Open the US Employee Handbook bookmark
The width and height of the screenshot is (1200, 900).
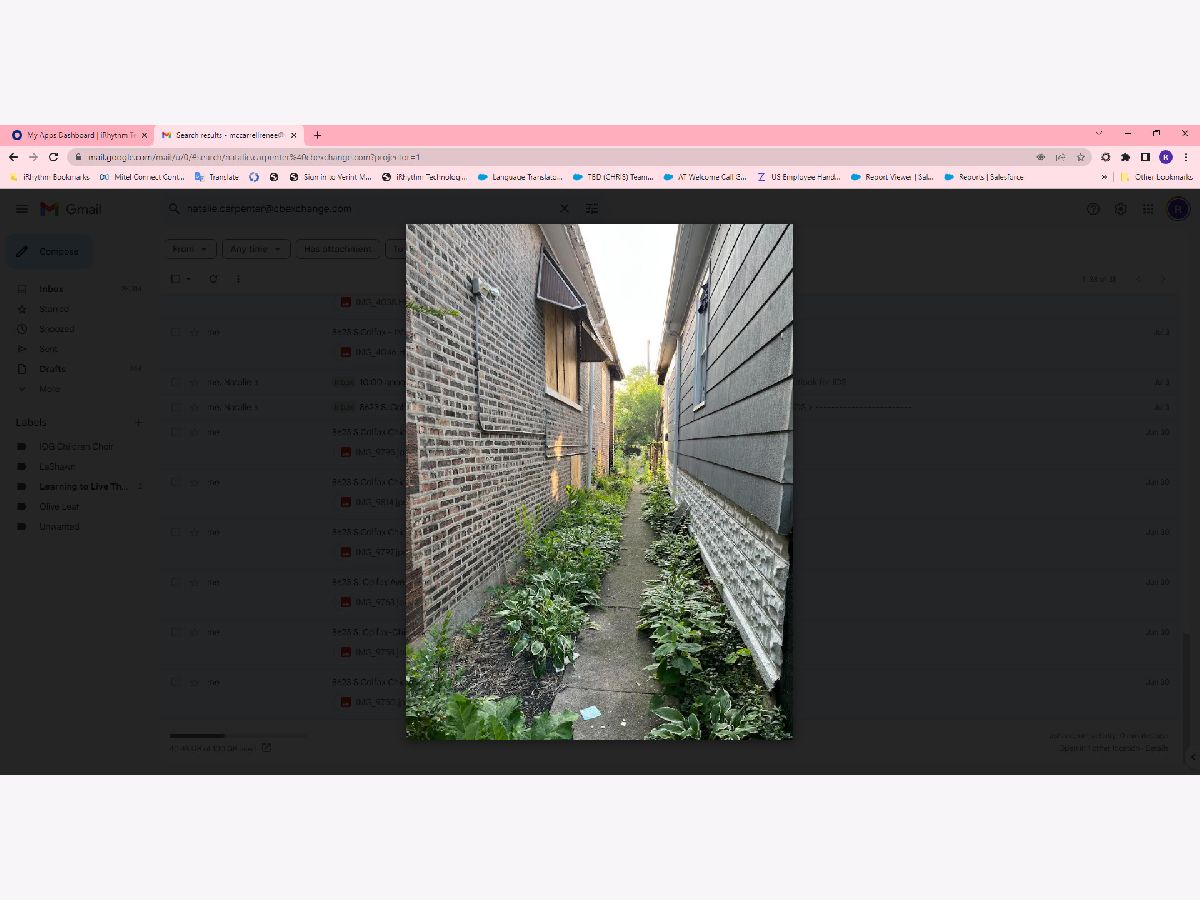coord(797,177)
